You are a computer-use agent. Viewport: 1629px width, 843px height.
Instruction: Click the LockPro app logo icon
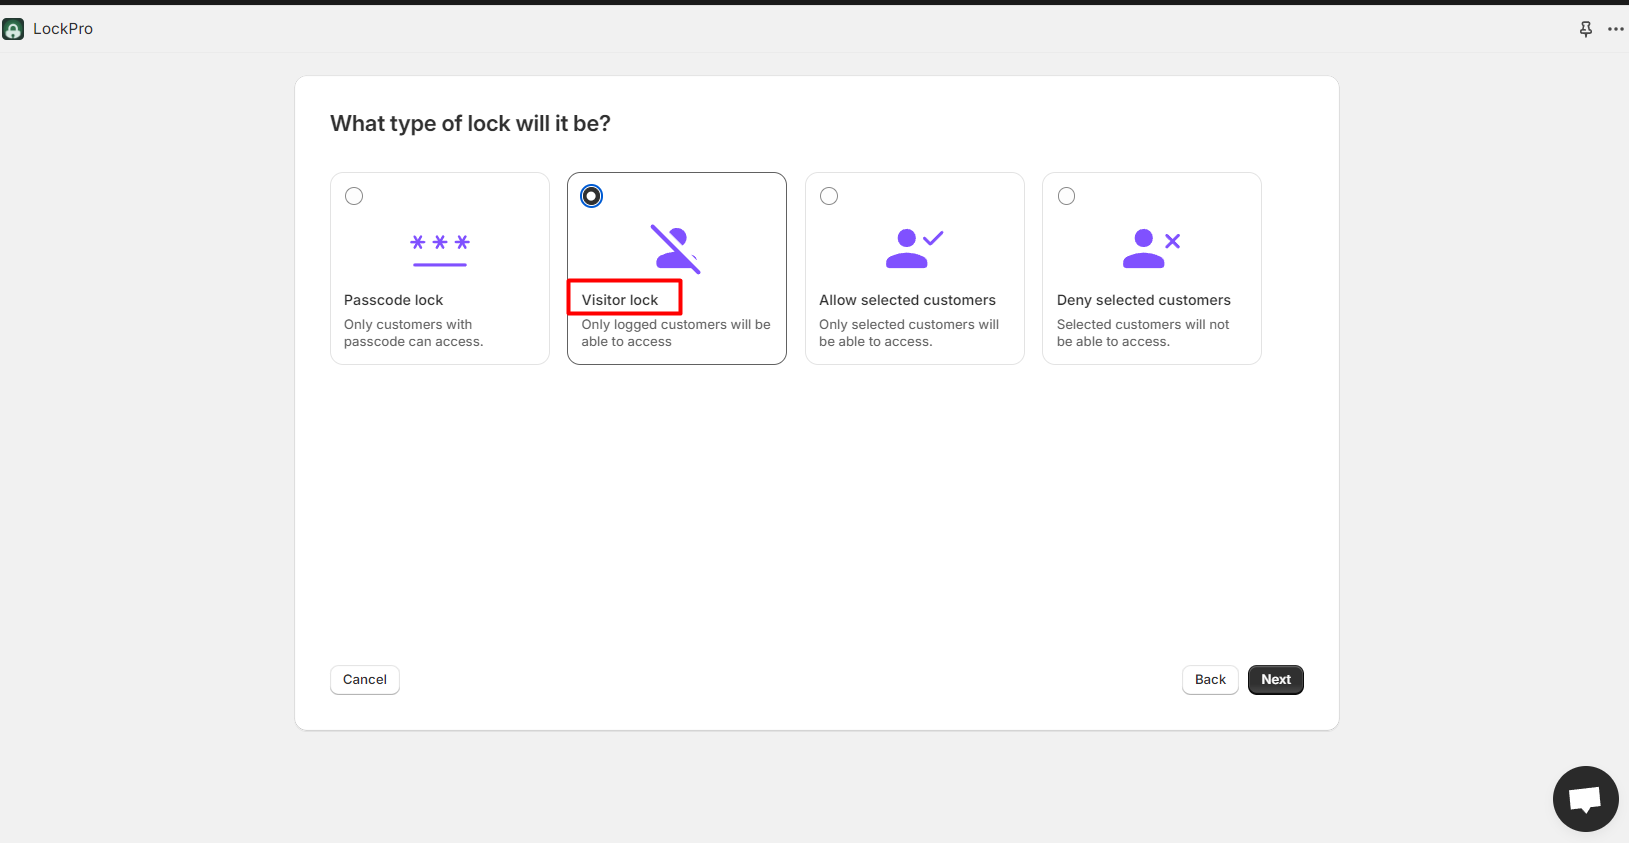tap(13, 29)
